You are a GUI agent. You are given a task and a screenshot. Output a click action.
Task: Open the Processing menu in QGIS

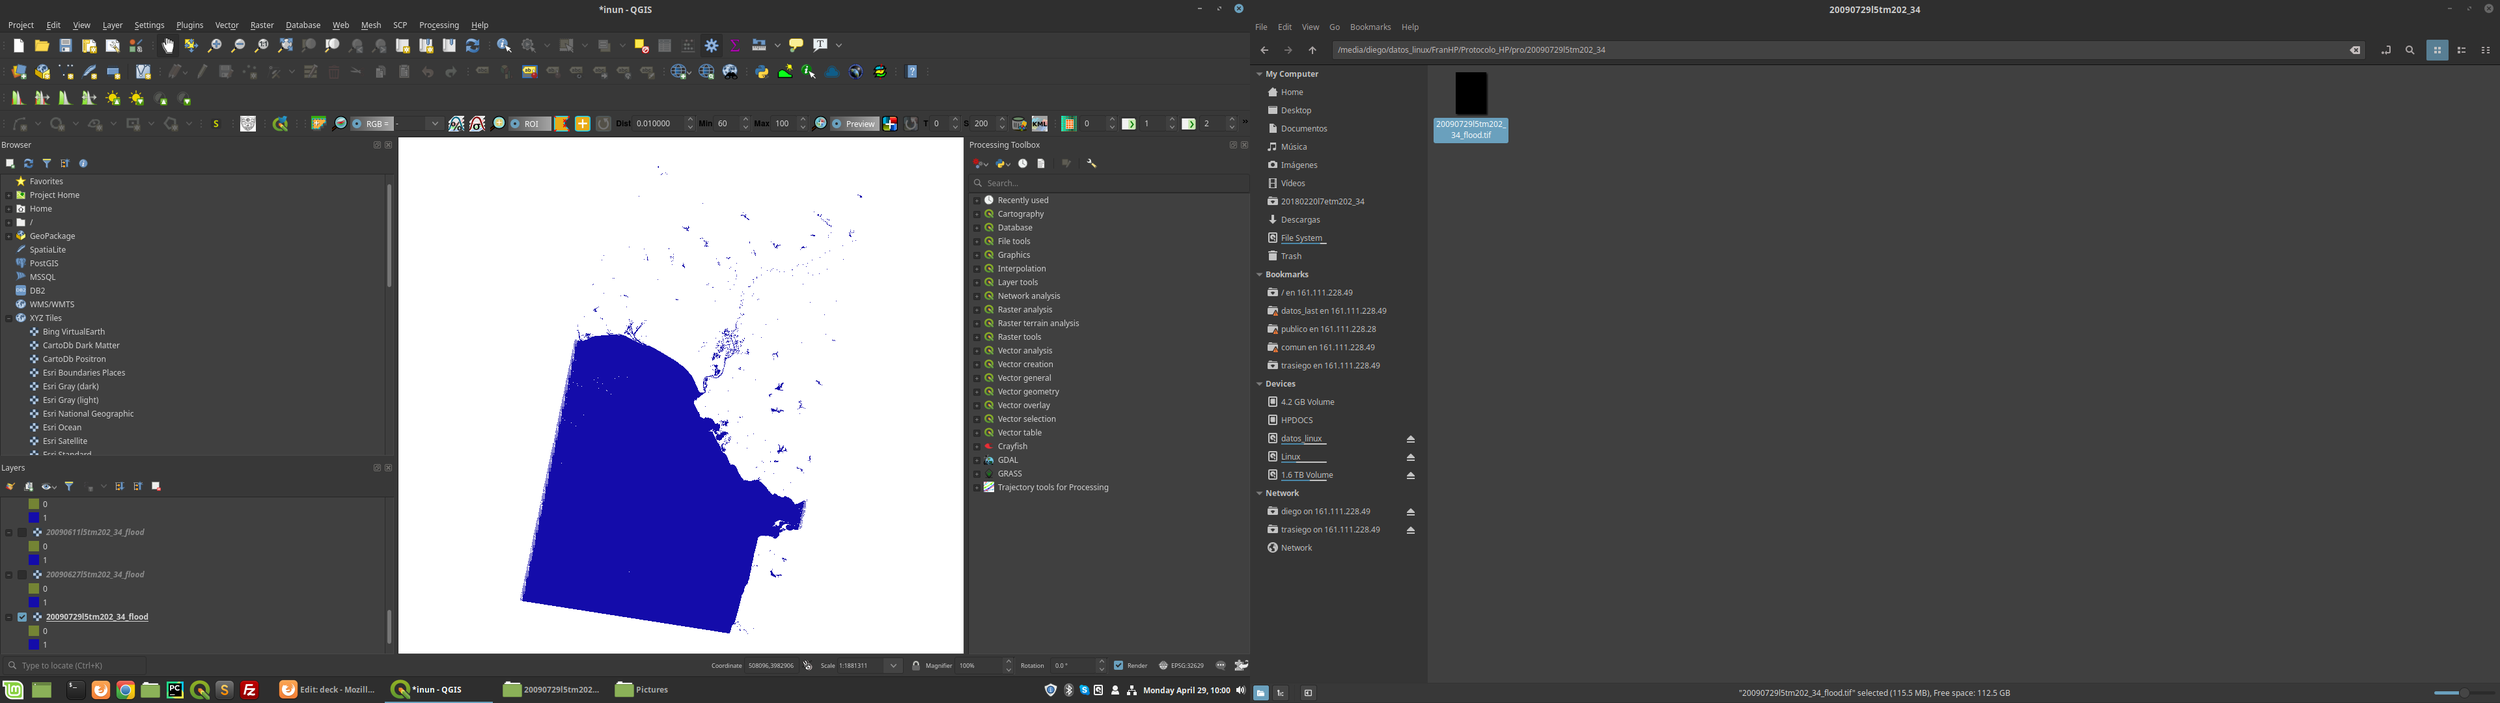[x=438, y=25]
